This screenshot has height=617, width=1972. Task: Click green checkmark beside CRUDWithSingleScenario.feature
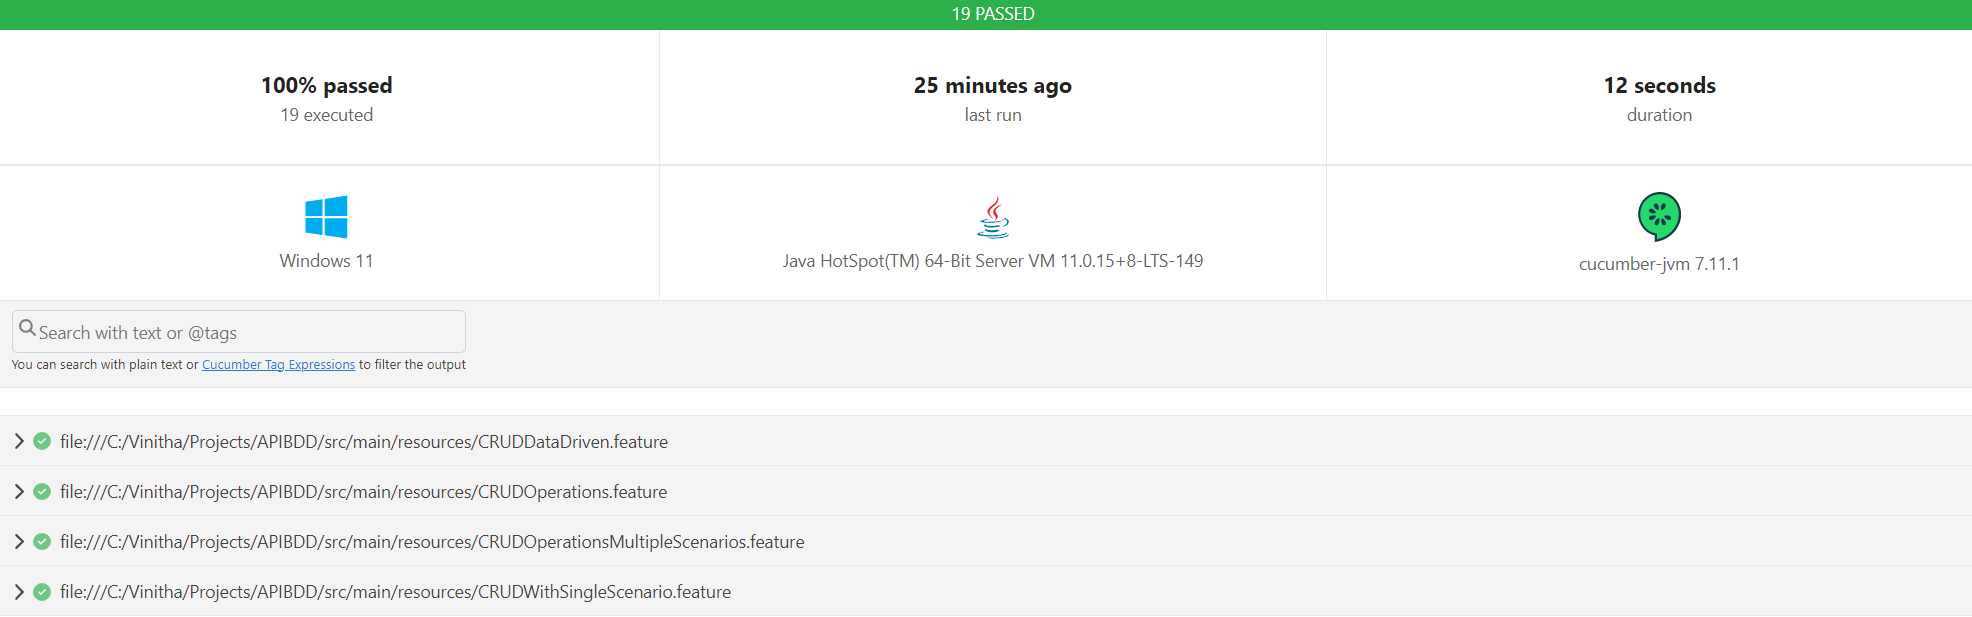42,591
